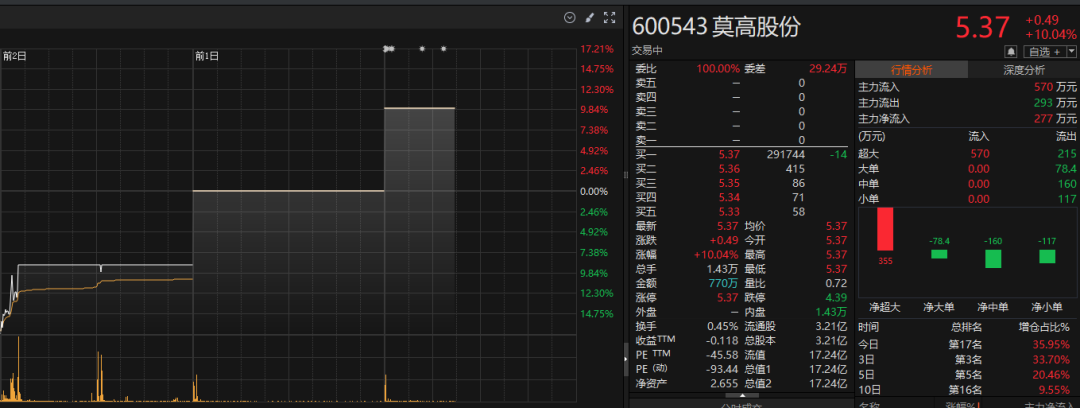Click 流通股 value 3.21亿
Viewport: 1080px width, 408px height.
point(831,326)
